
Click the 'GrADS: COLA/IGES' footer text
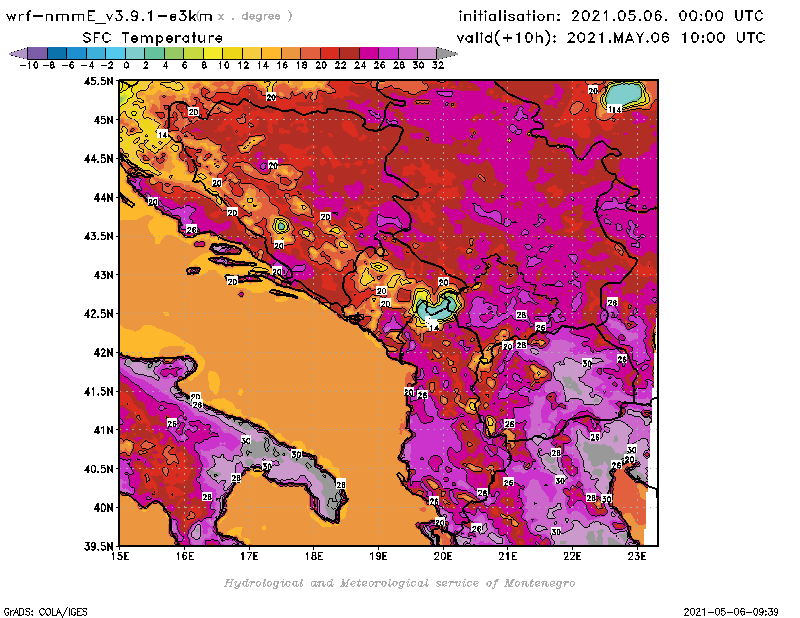45,612
